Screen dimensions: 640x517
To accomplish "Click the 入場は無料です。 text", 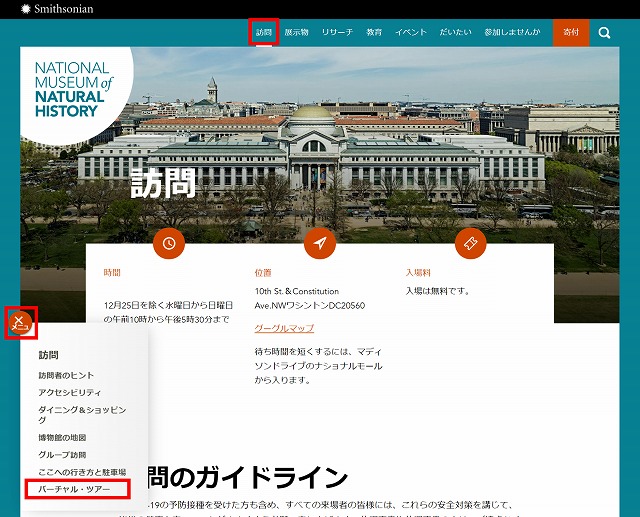I will coord(438,291).
